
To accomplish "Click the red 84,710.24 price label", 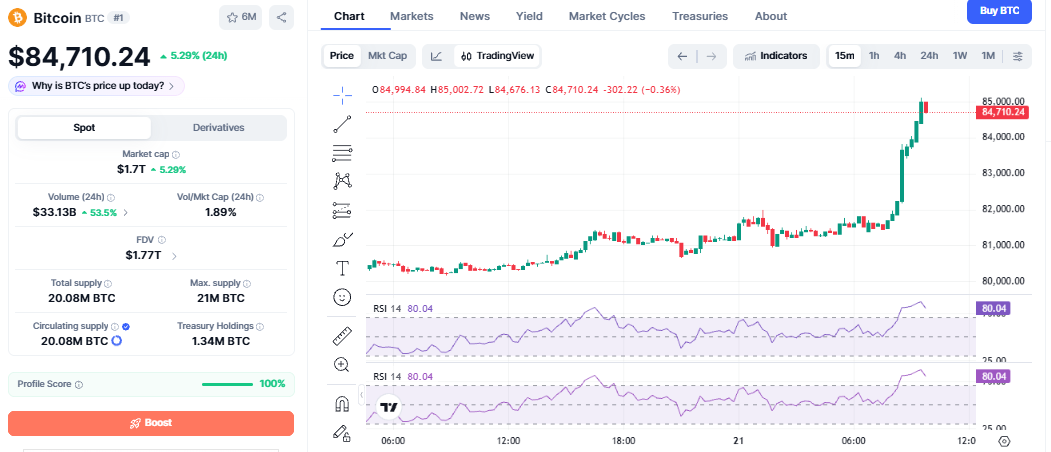I will [1002, 112].
